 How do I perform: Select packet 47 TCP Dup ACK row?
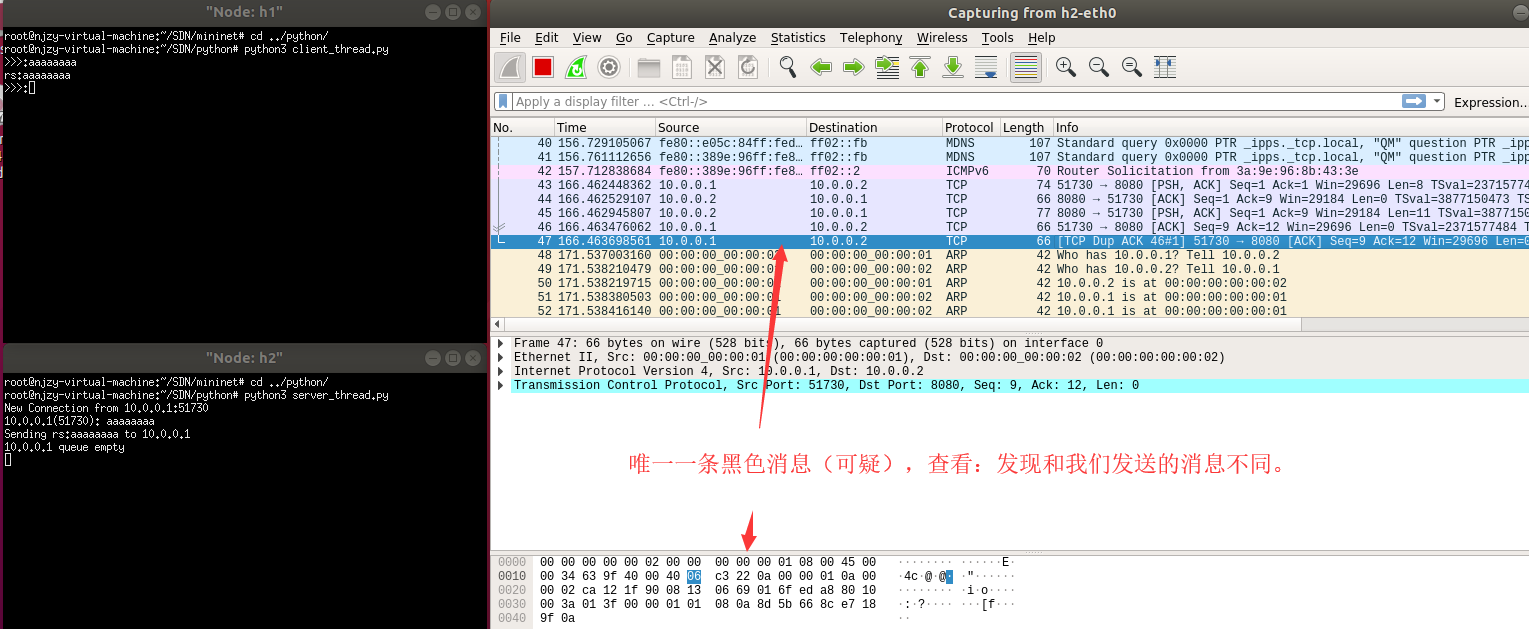point(1010,241)
